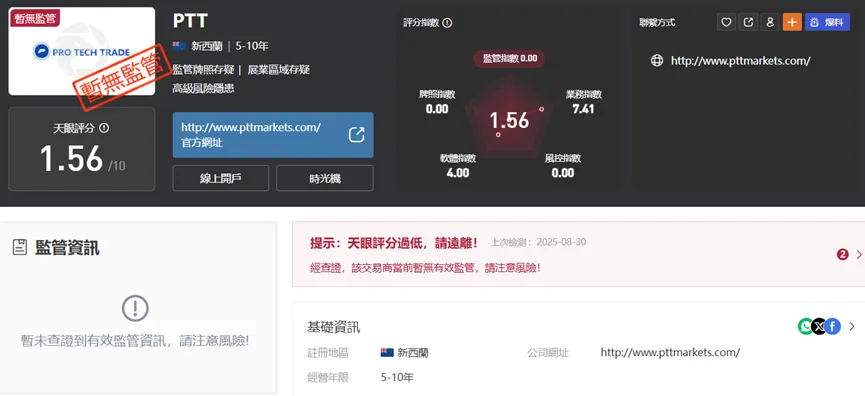Click the user profile icon

[770, 22]
